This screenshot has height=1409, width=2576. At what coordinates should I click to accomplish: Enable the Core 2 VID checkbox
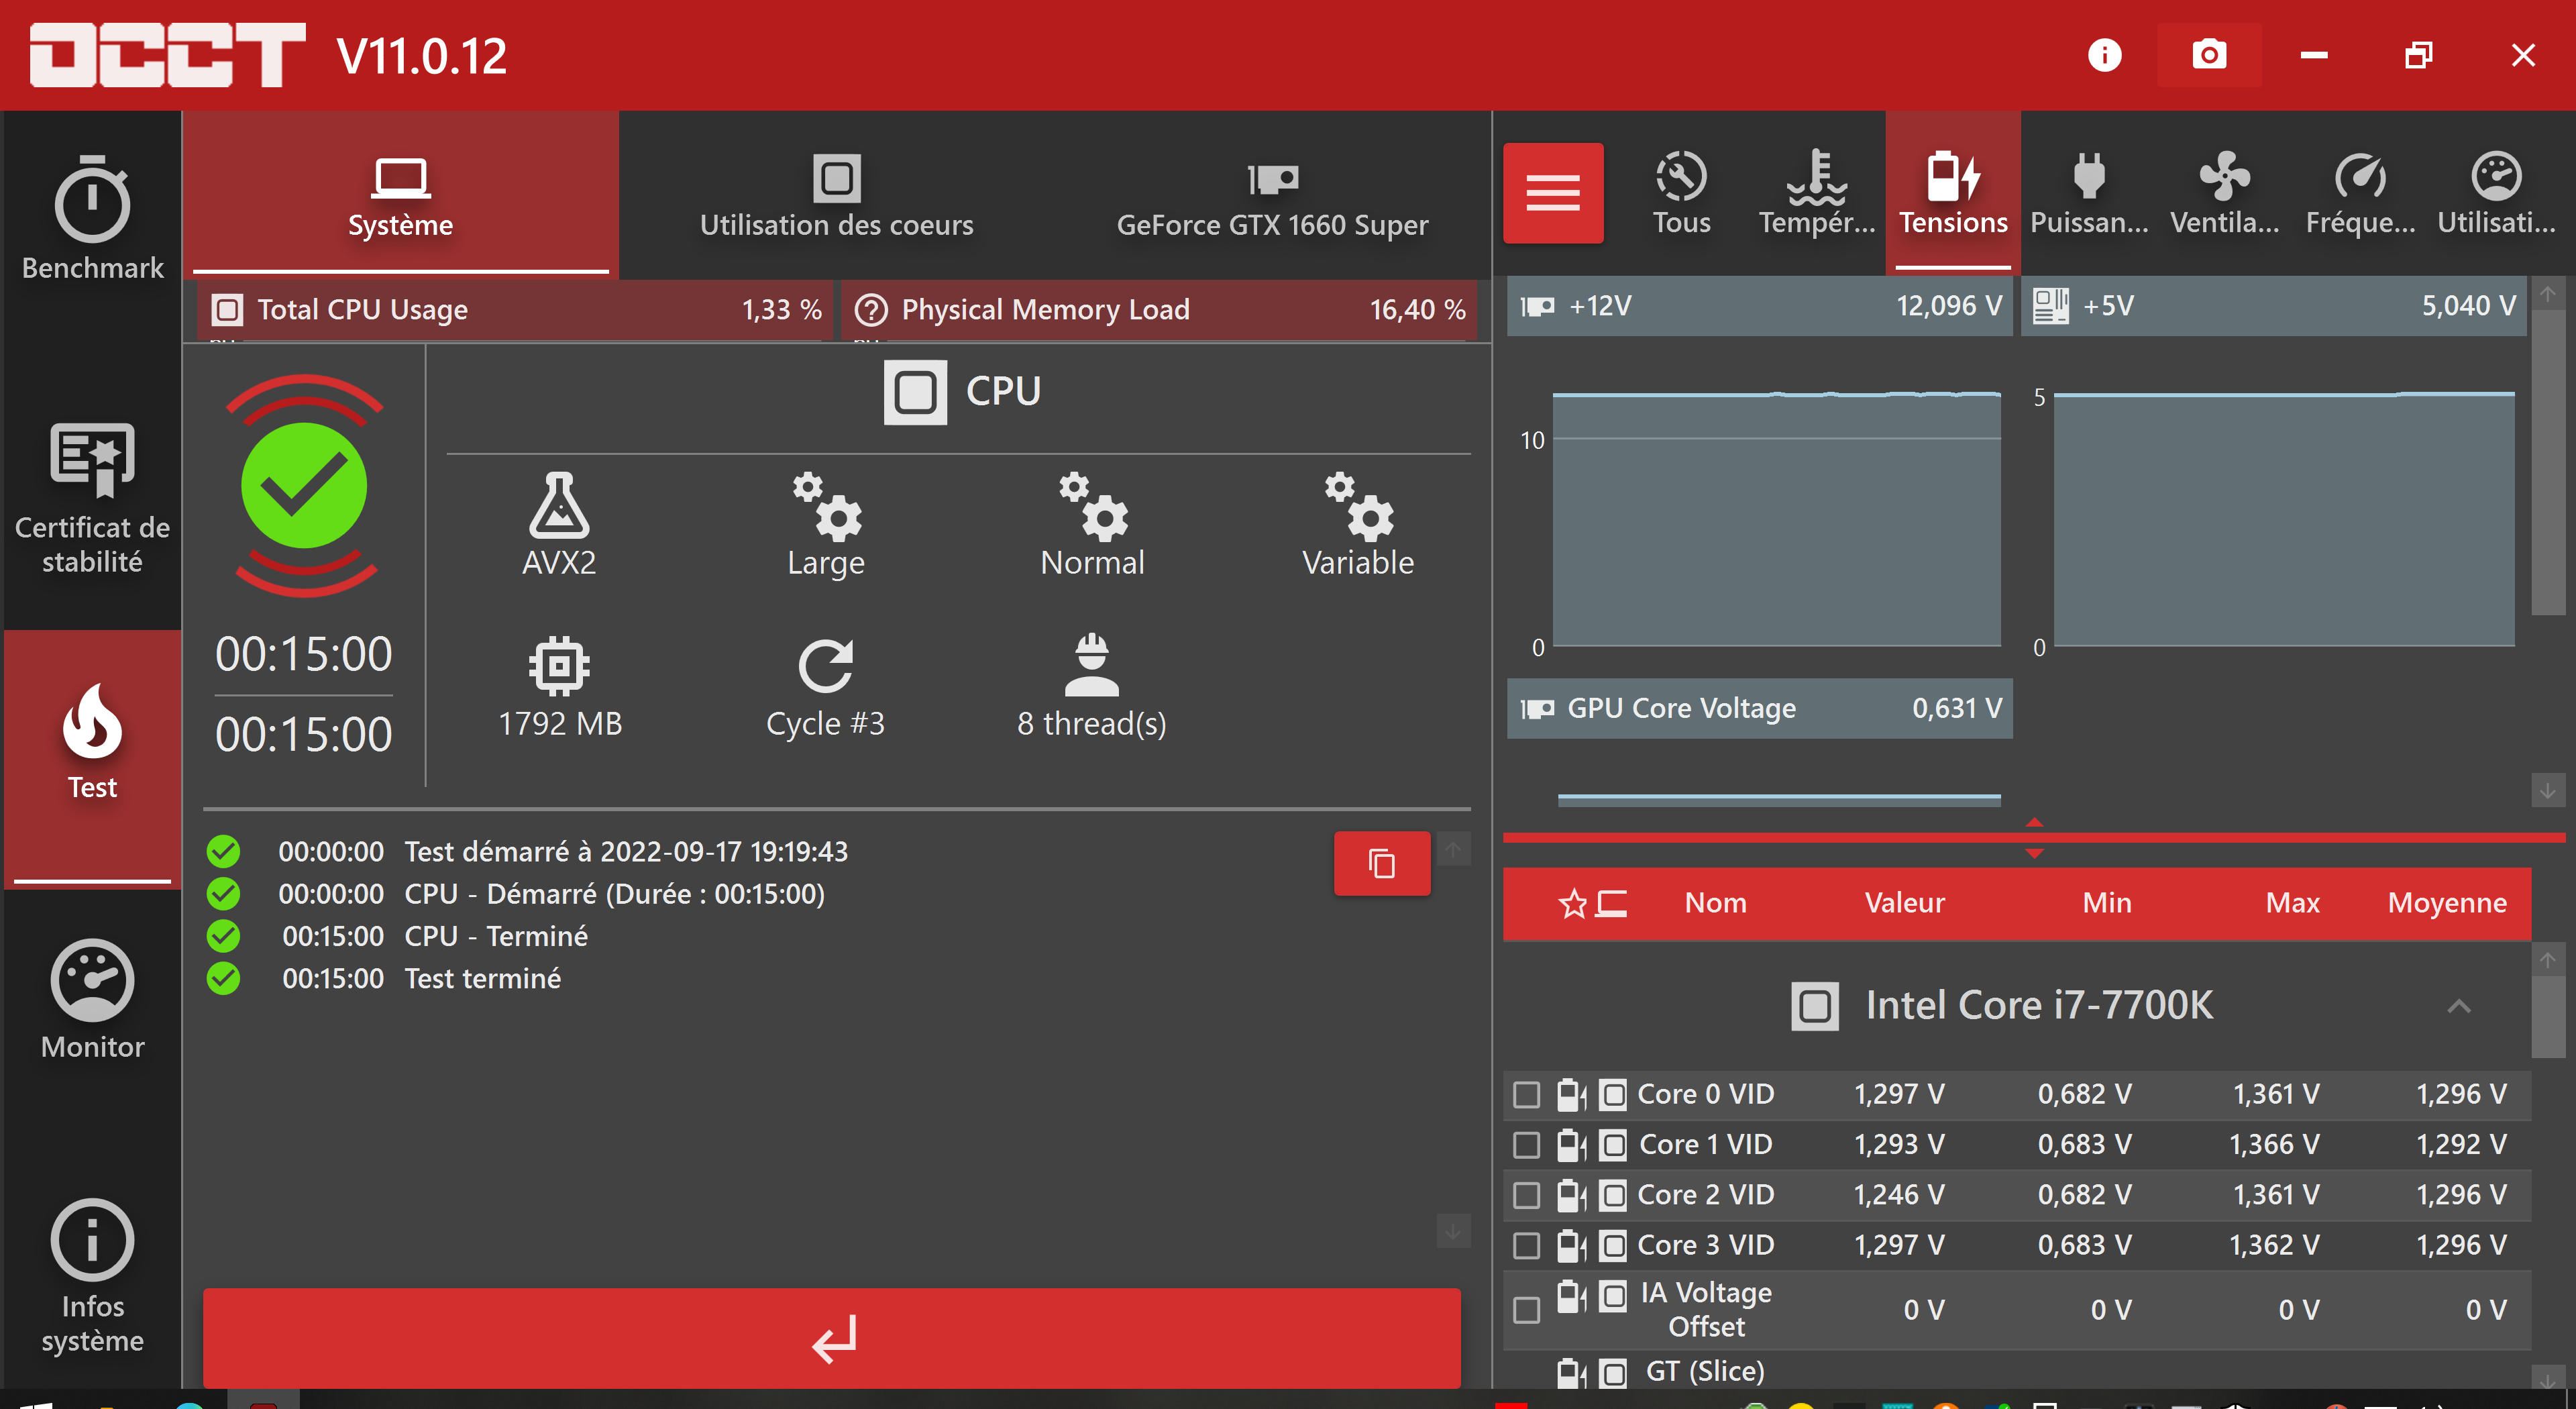(x=1526, y=1195)
